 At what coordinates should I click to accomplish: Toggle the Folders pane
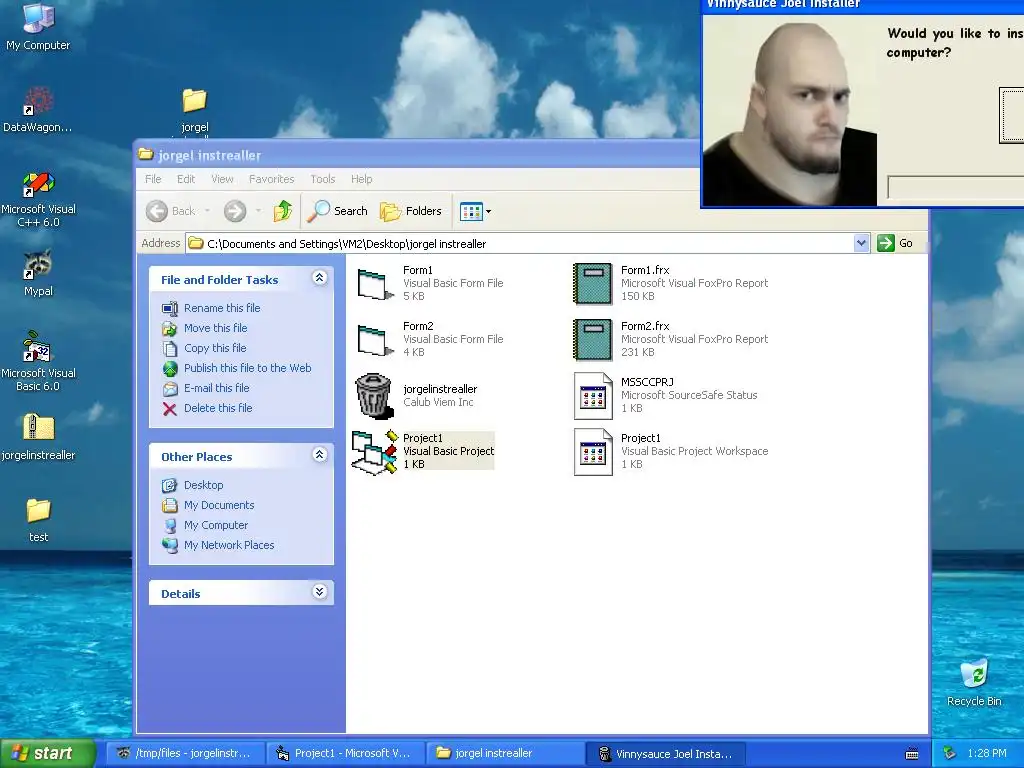coord(411,211)
